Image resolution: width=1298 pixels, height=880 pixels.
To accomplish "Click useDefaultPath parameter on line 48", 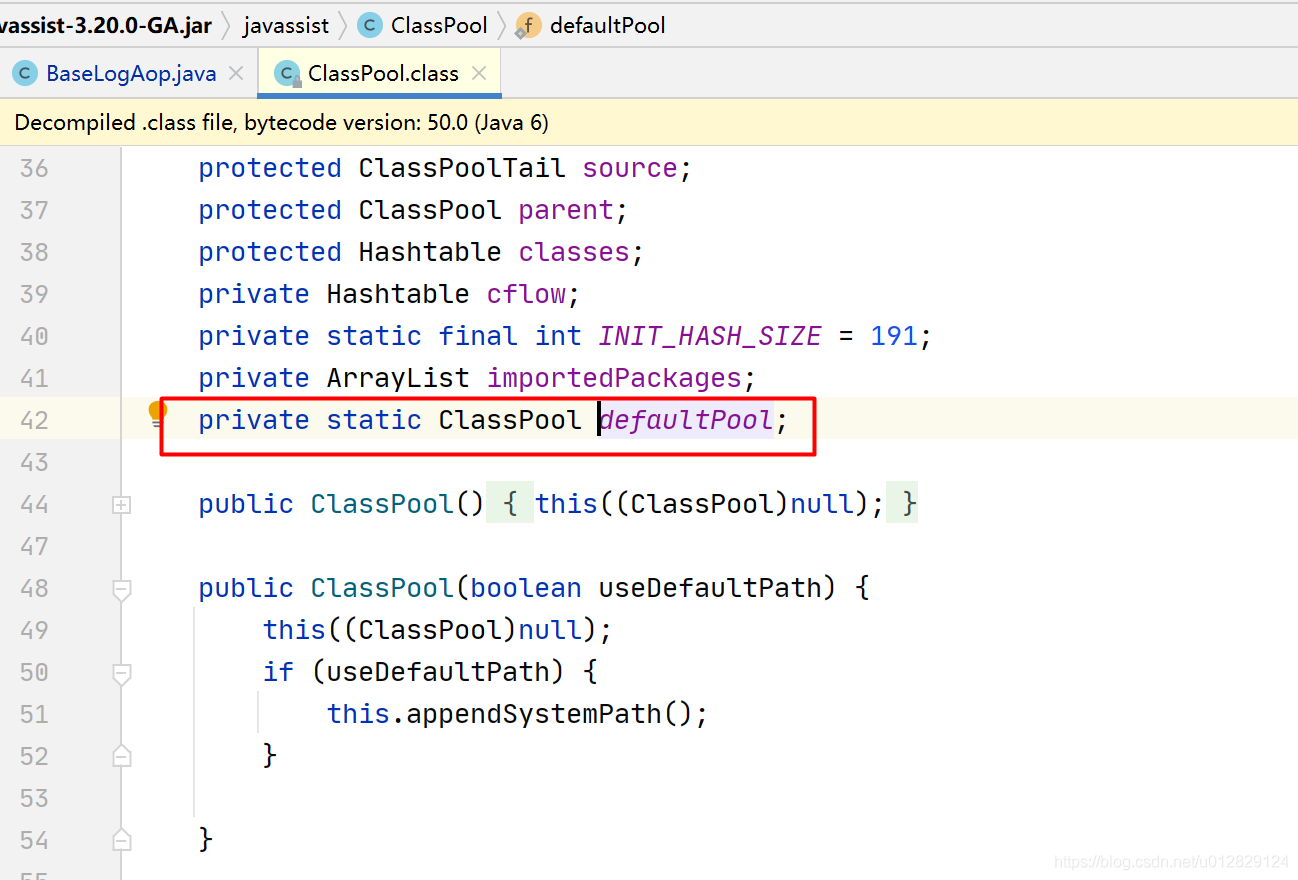I will (710, 588).
